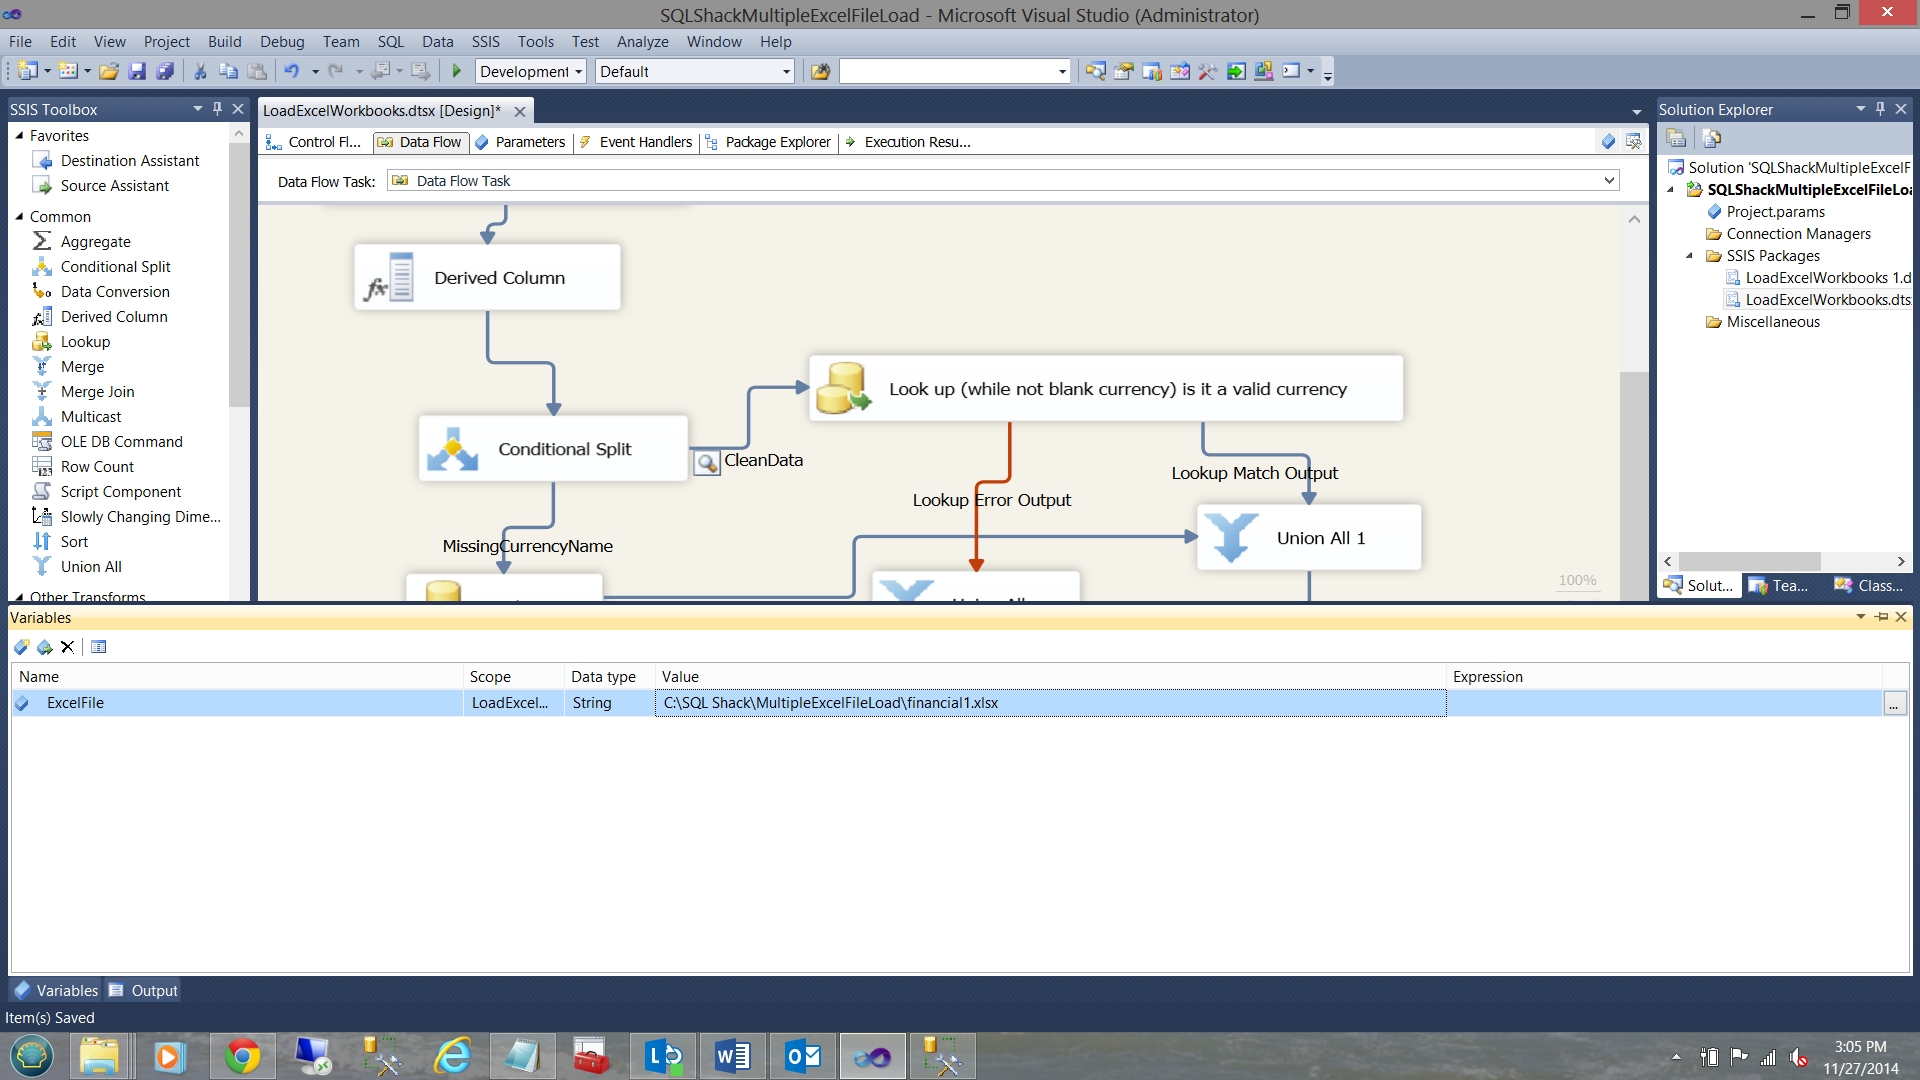Click the Lookup component database icon
The image size is (1920, 1080).
[843, 388]
